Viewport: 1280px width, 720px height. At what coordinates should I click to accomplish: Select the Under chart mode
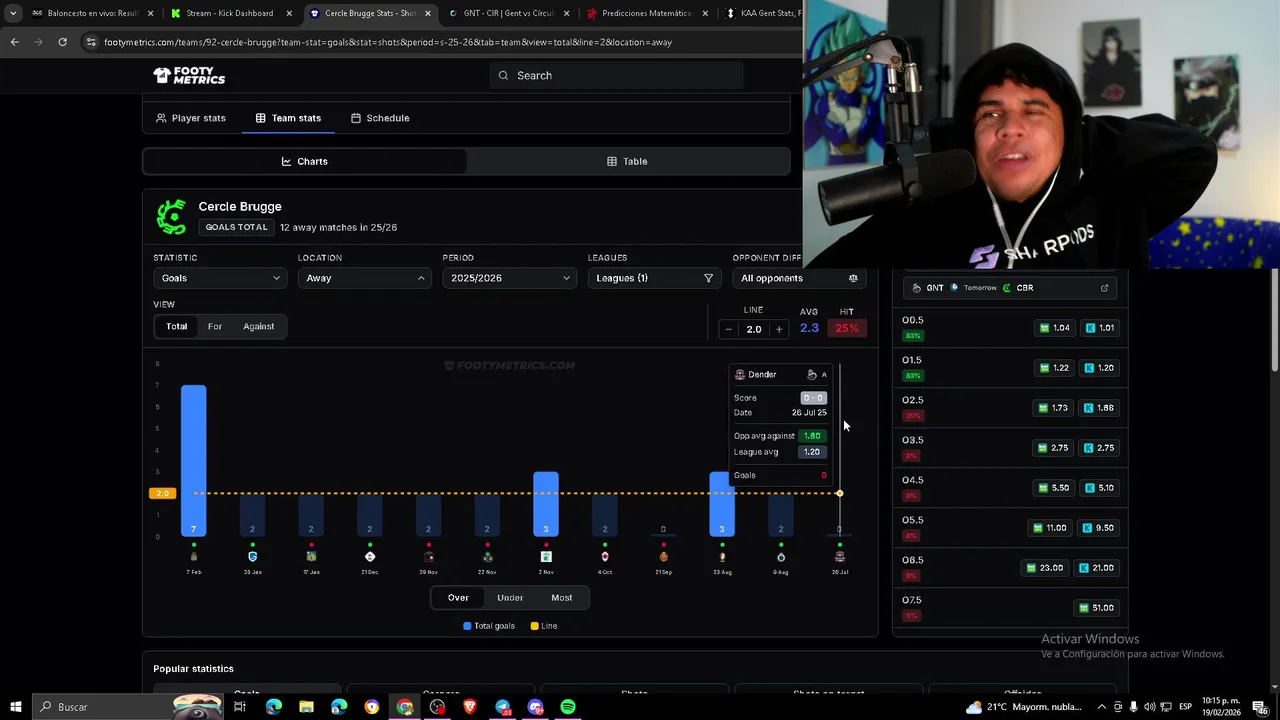pos(510,598)
